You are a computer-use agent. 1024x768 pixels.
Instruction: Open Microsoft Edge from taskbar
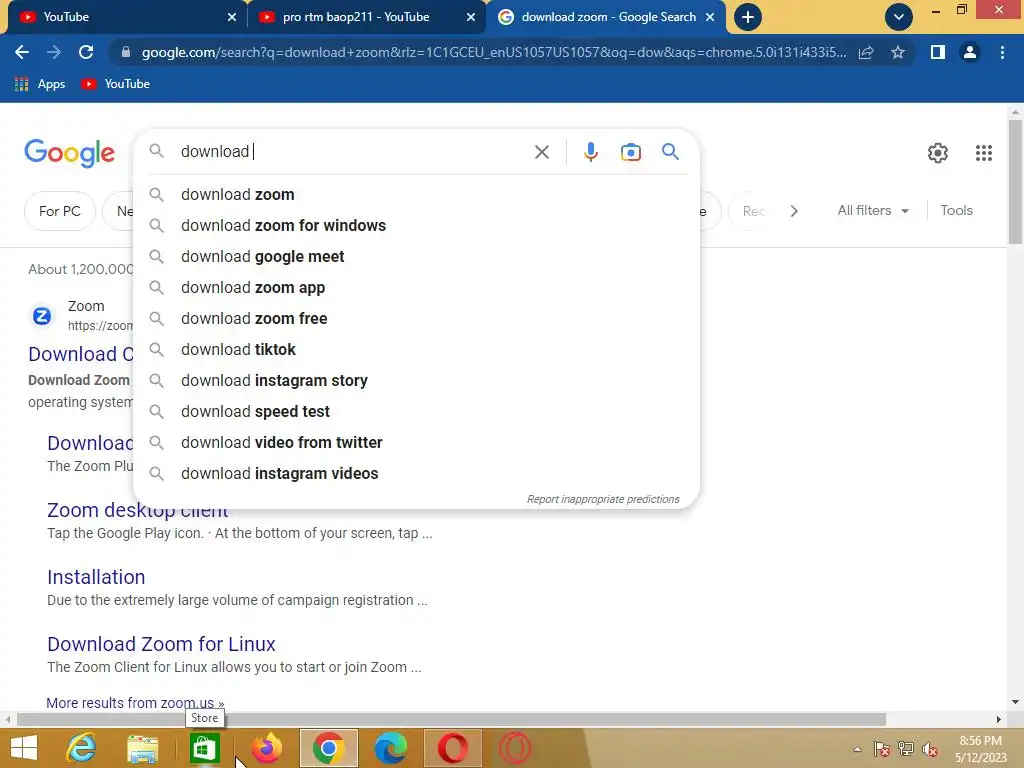click(391, 748)
